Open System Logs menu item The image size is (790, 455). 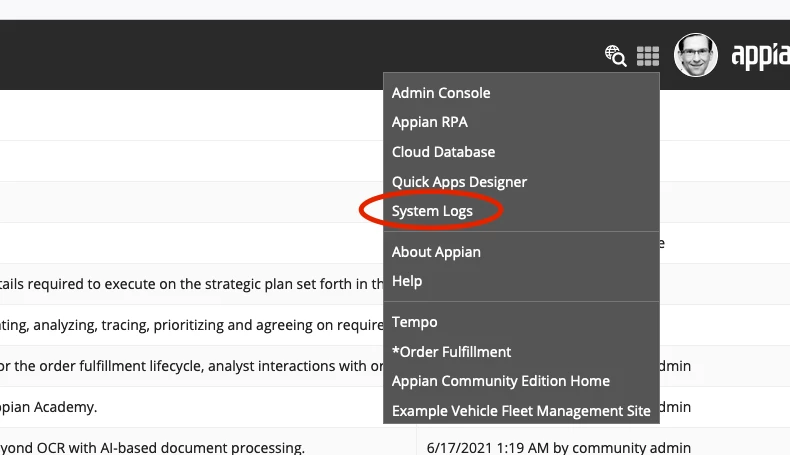click(432, 211)
